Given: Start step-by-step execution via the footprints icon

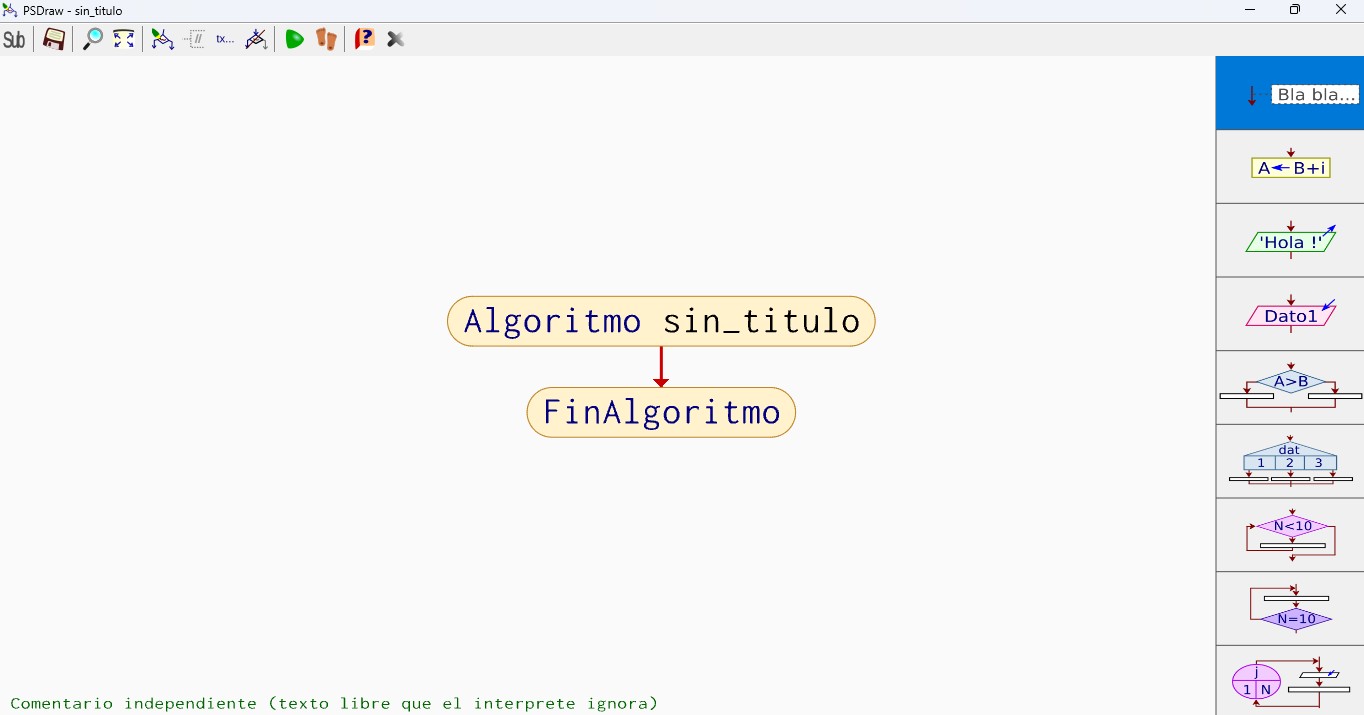Looking at the screenshot, I should tap(326, 40).
